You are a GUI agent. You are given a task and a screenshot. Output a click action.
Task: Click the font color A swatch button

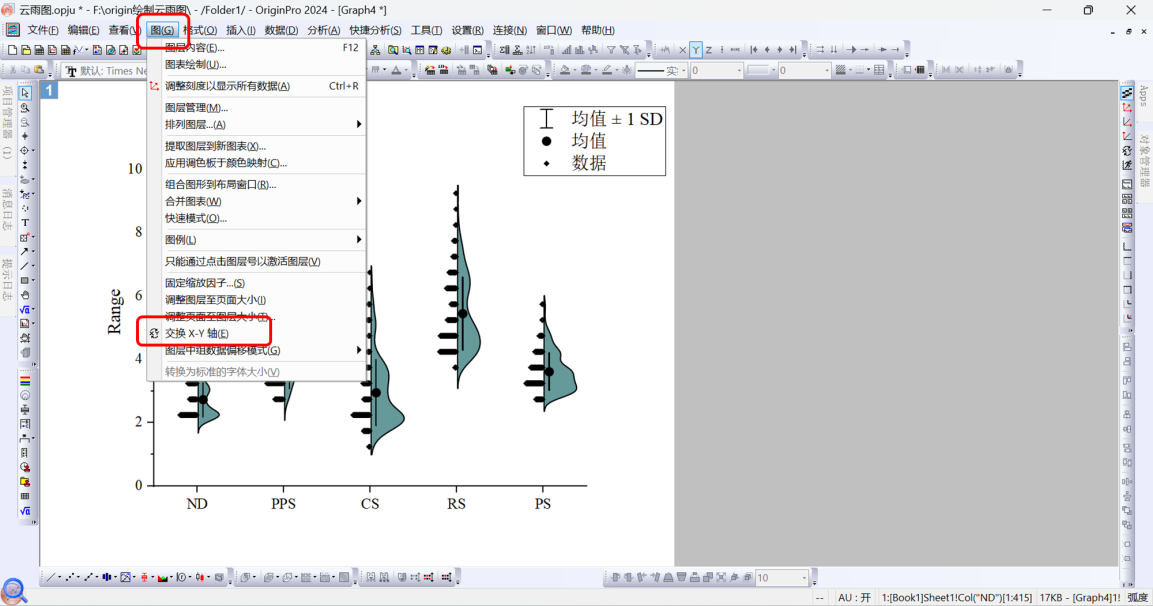tap(396, 70)
